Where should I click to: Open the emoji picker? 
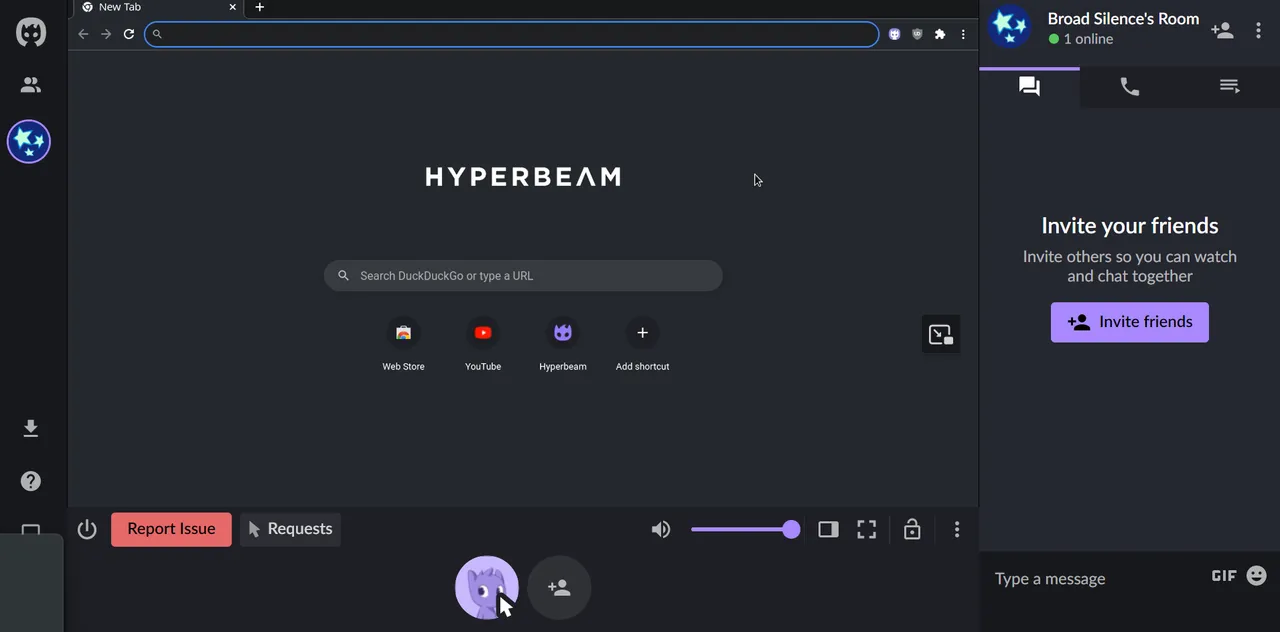coord(1257,576)
